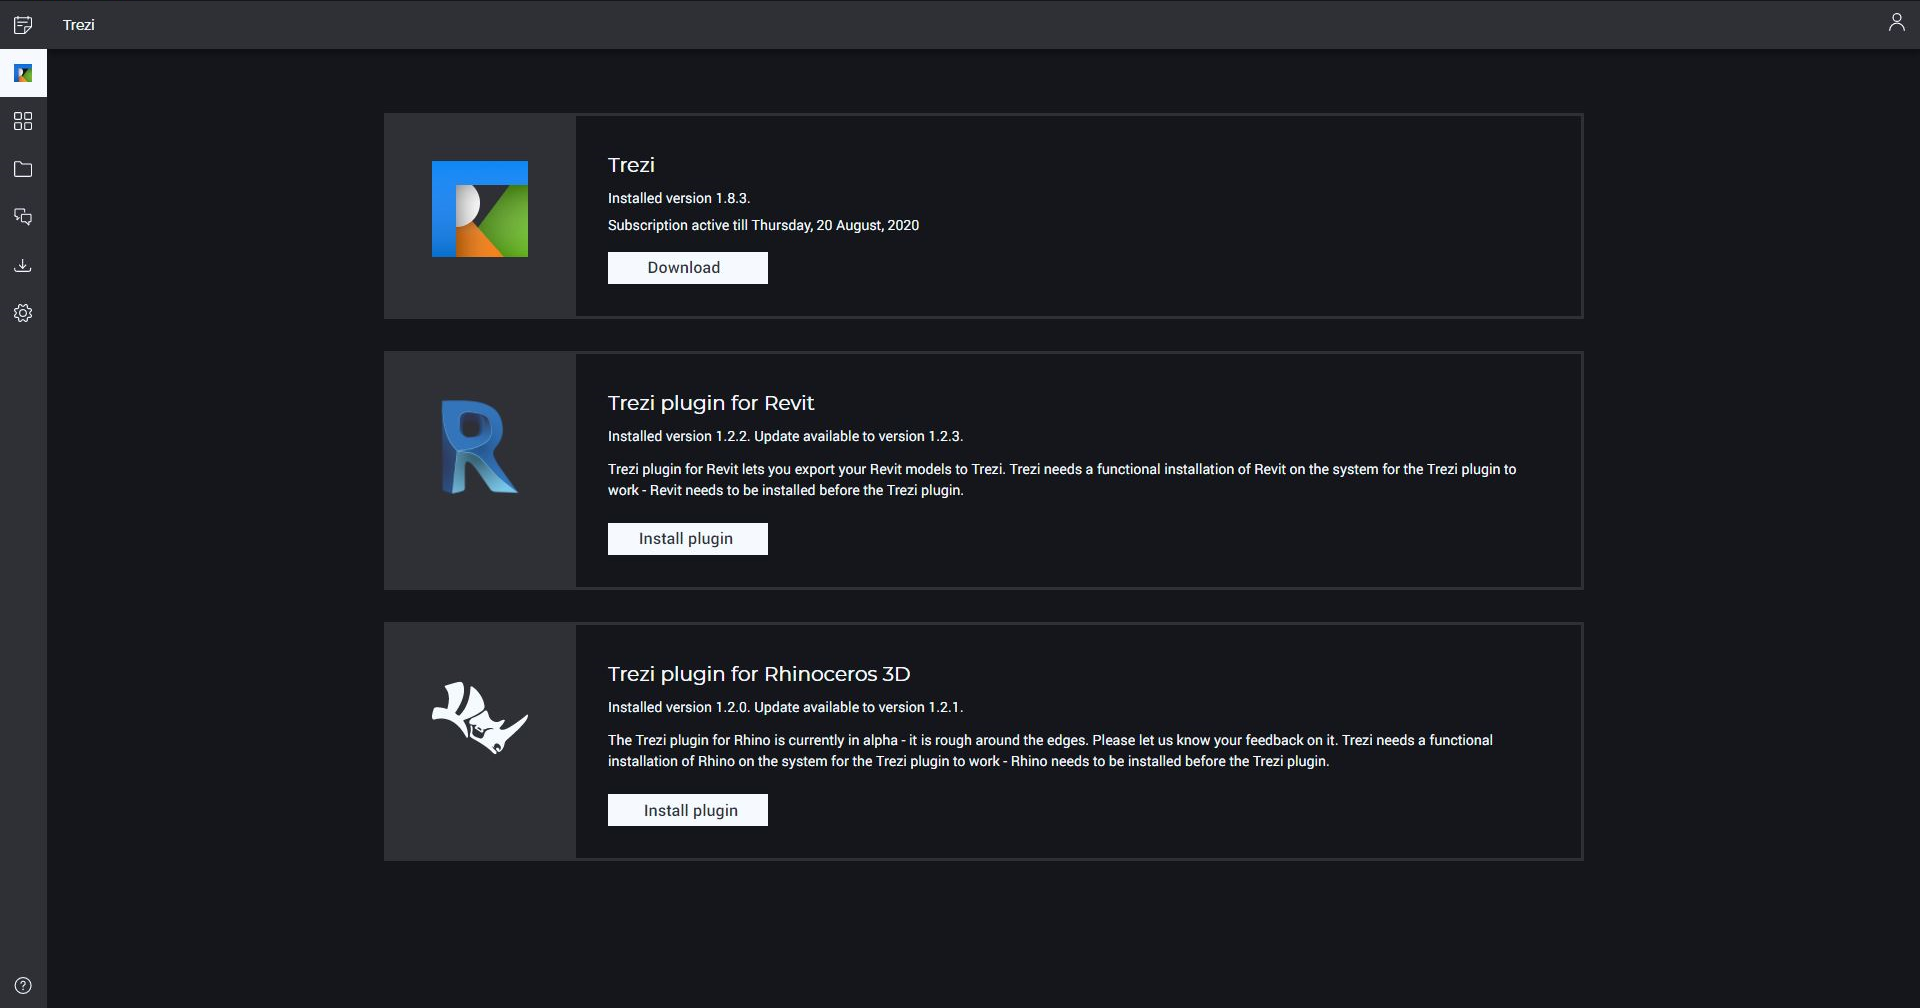
Task: Open the folder projects sidebar icon
Action: pos(23,169)
